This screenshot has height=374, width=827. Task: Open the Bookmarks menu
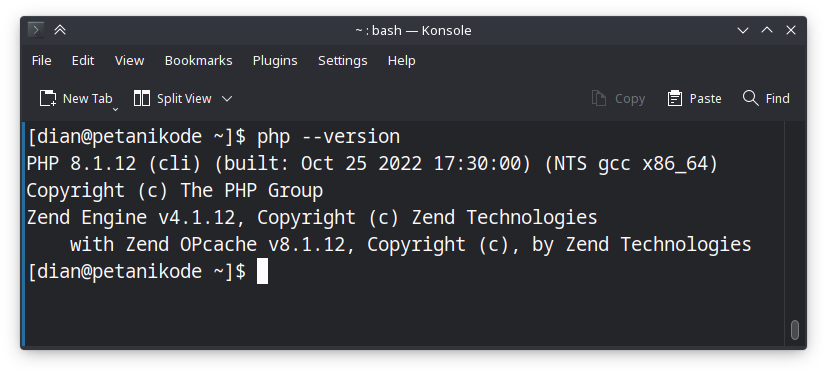point(198,61)
